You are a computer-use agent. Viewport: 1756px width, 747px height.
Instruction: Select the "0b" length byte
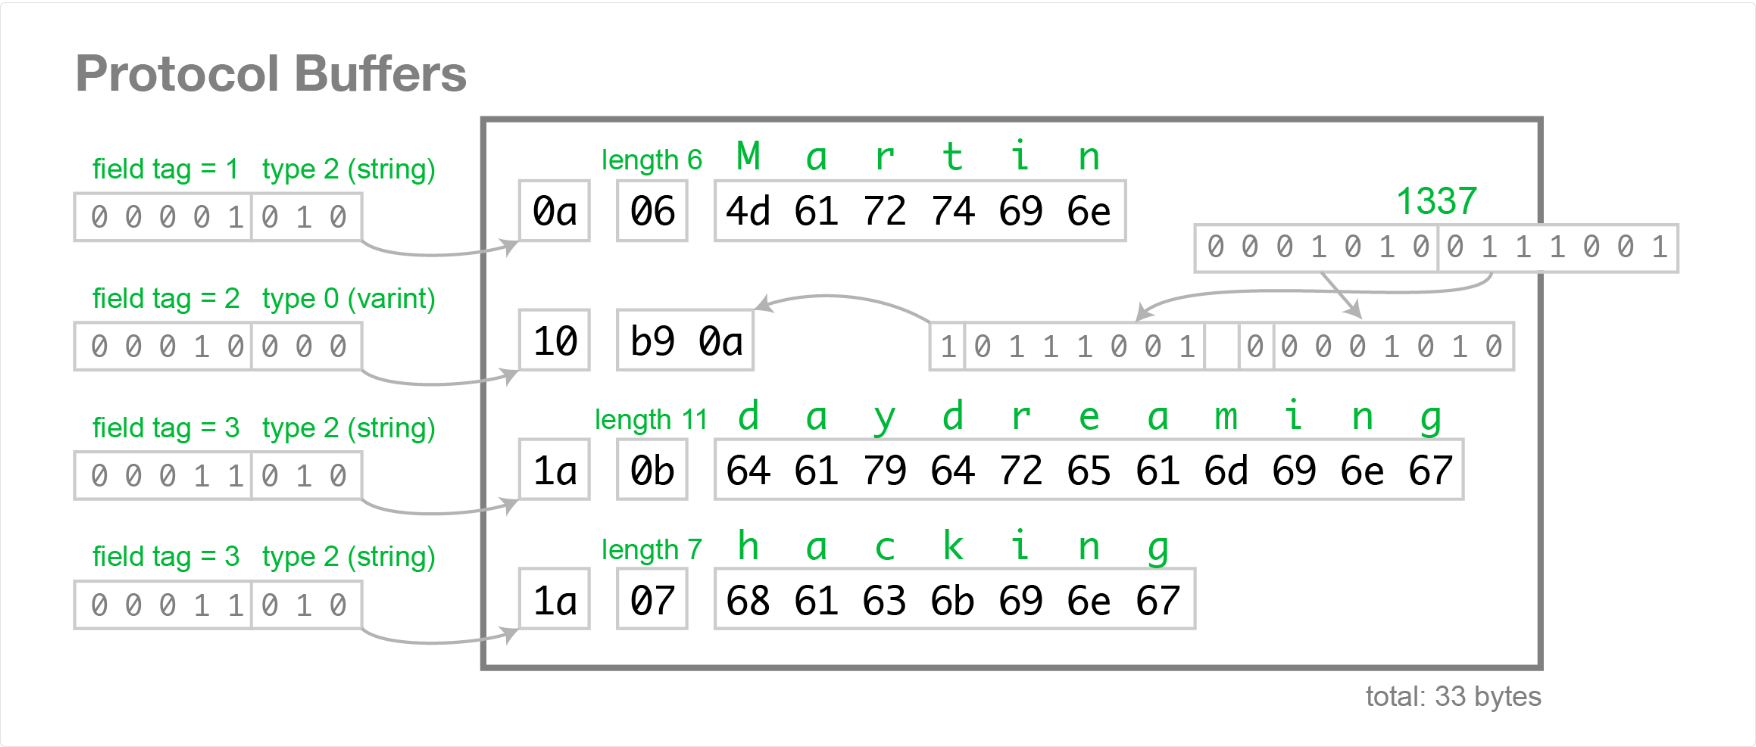(652, 470)
